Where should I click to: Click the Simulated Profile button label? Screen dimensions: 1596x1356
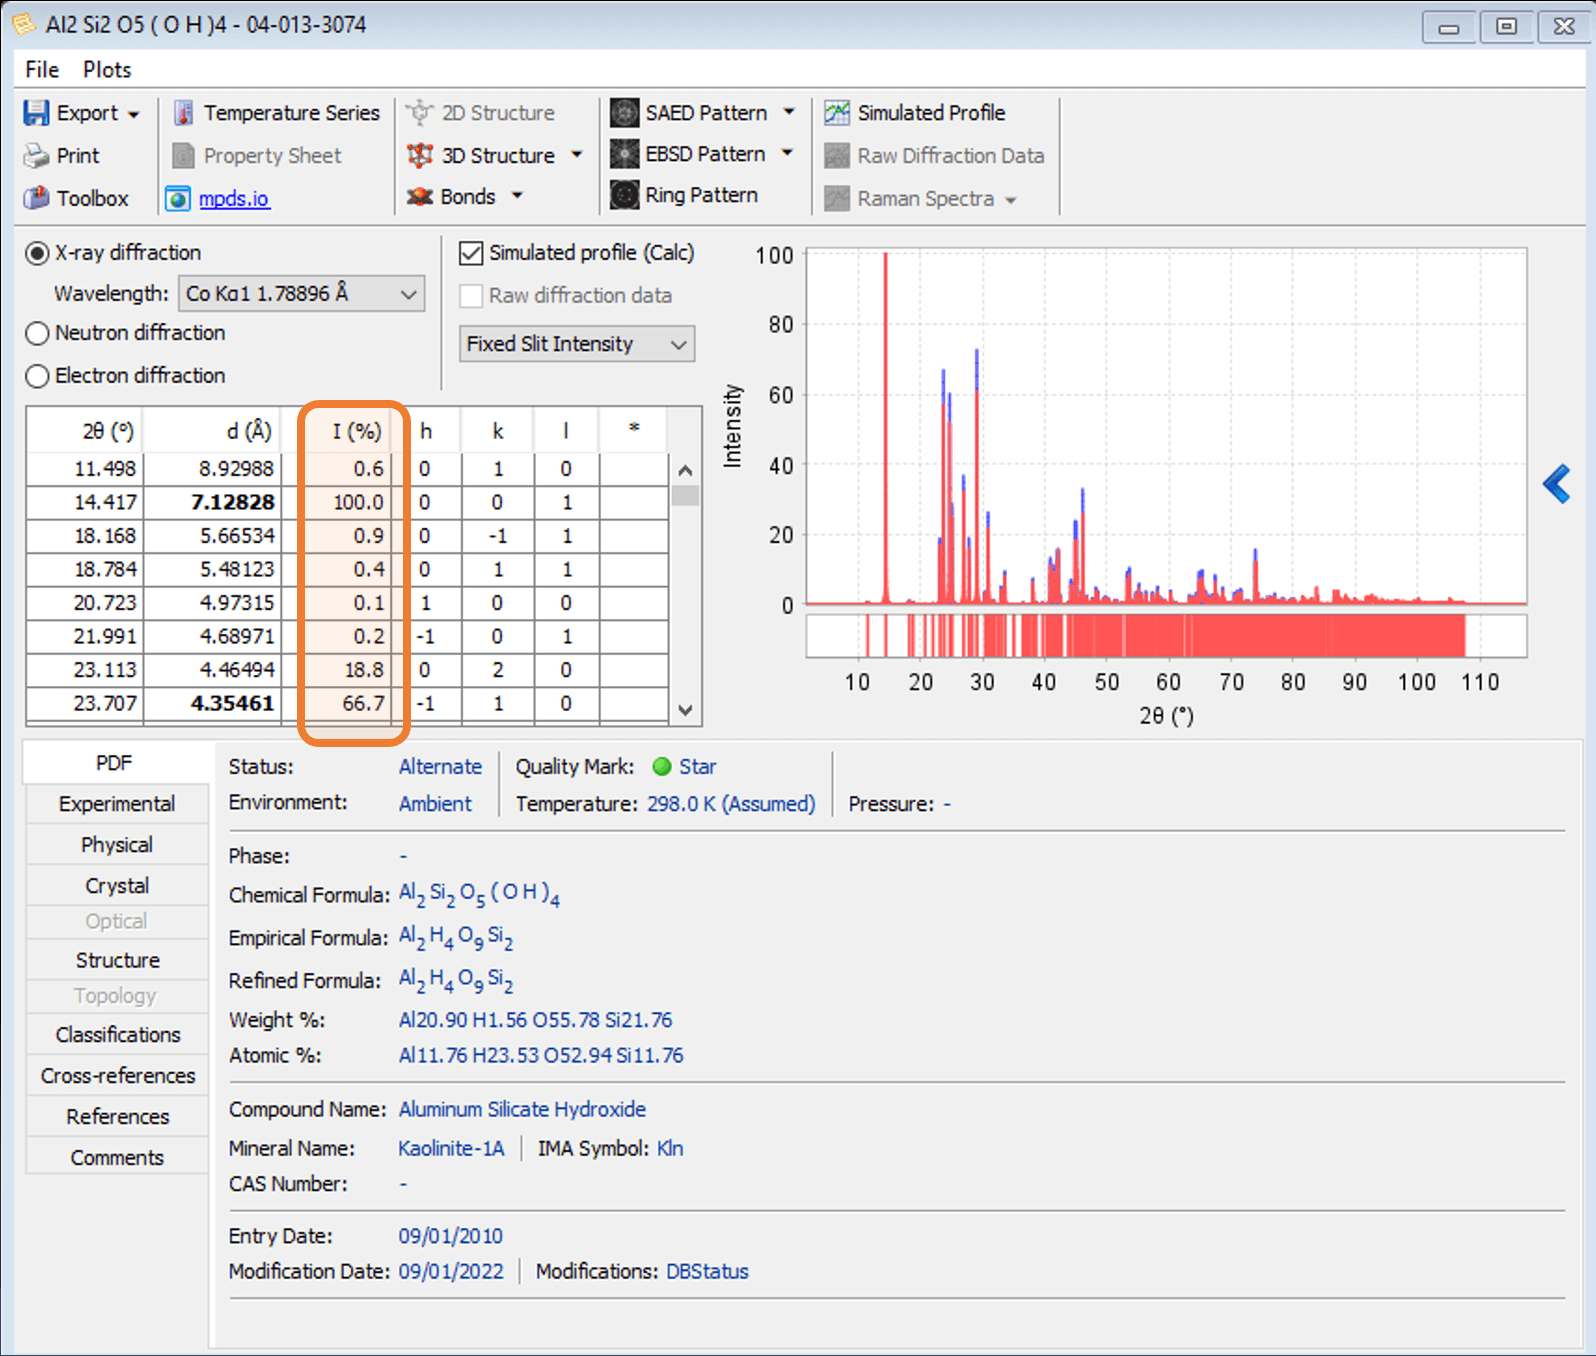tap(931, 113)
